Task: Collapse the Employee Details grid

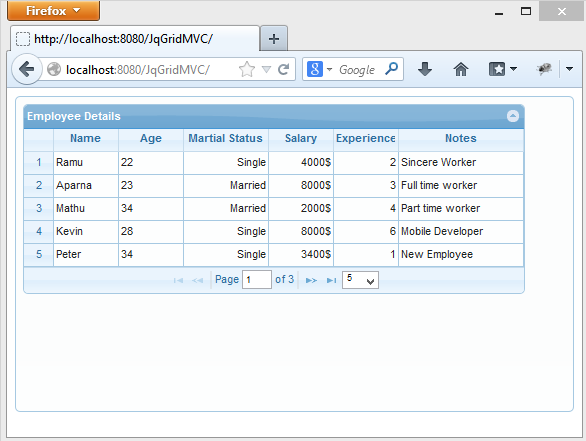Action: pyautogui.click(x=513, y=116)
